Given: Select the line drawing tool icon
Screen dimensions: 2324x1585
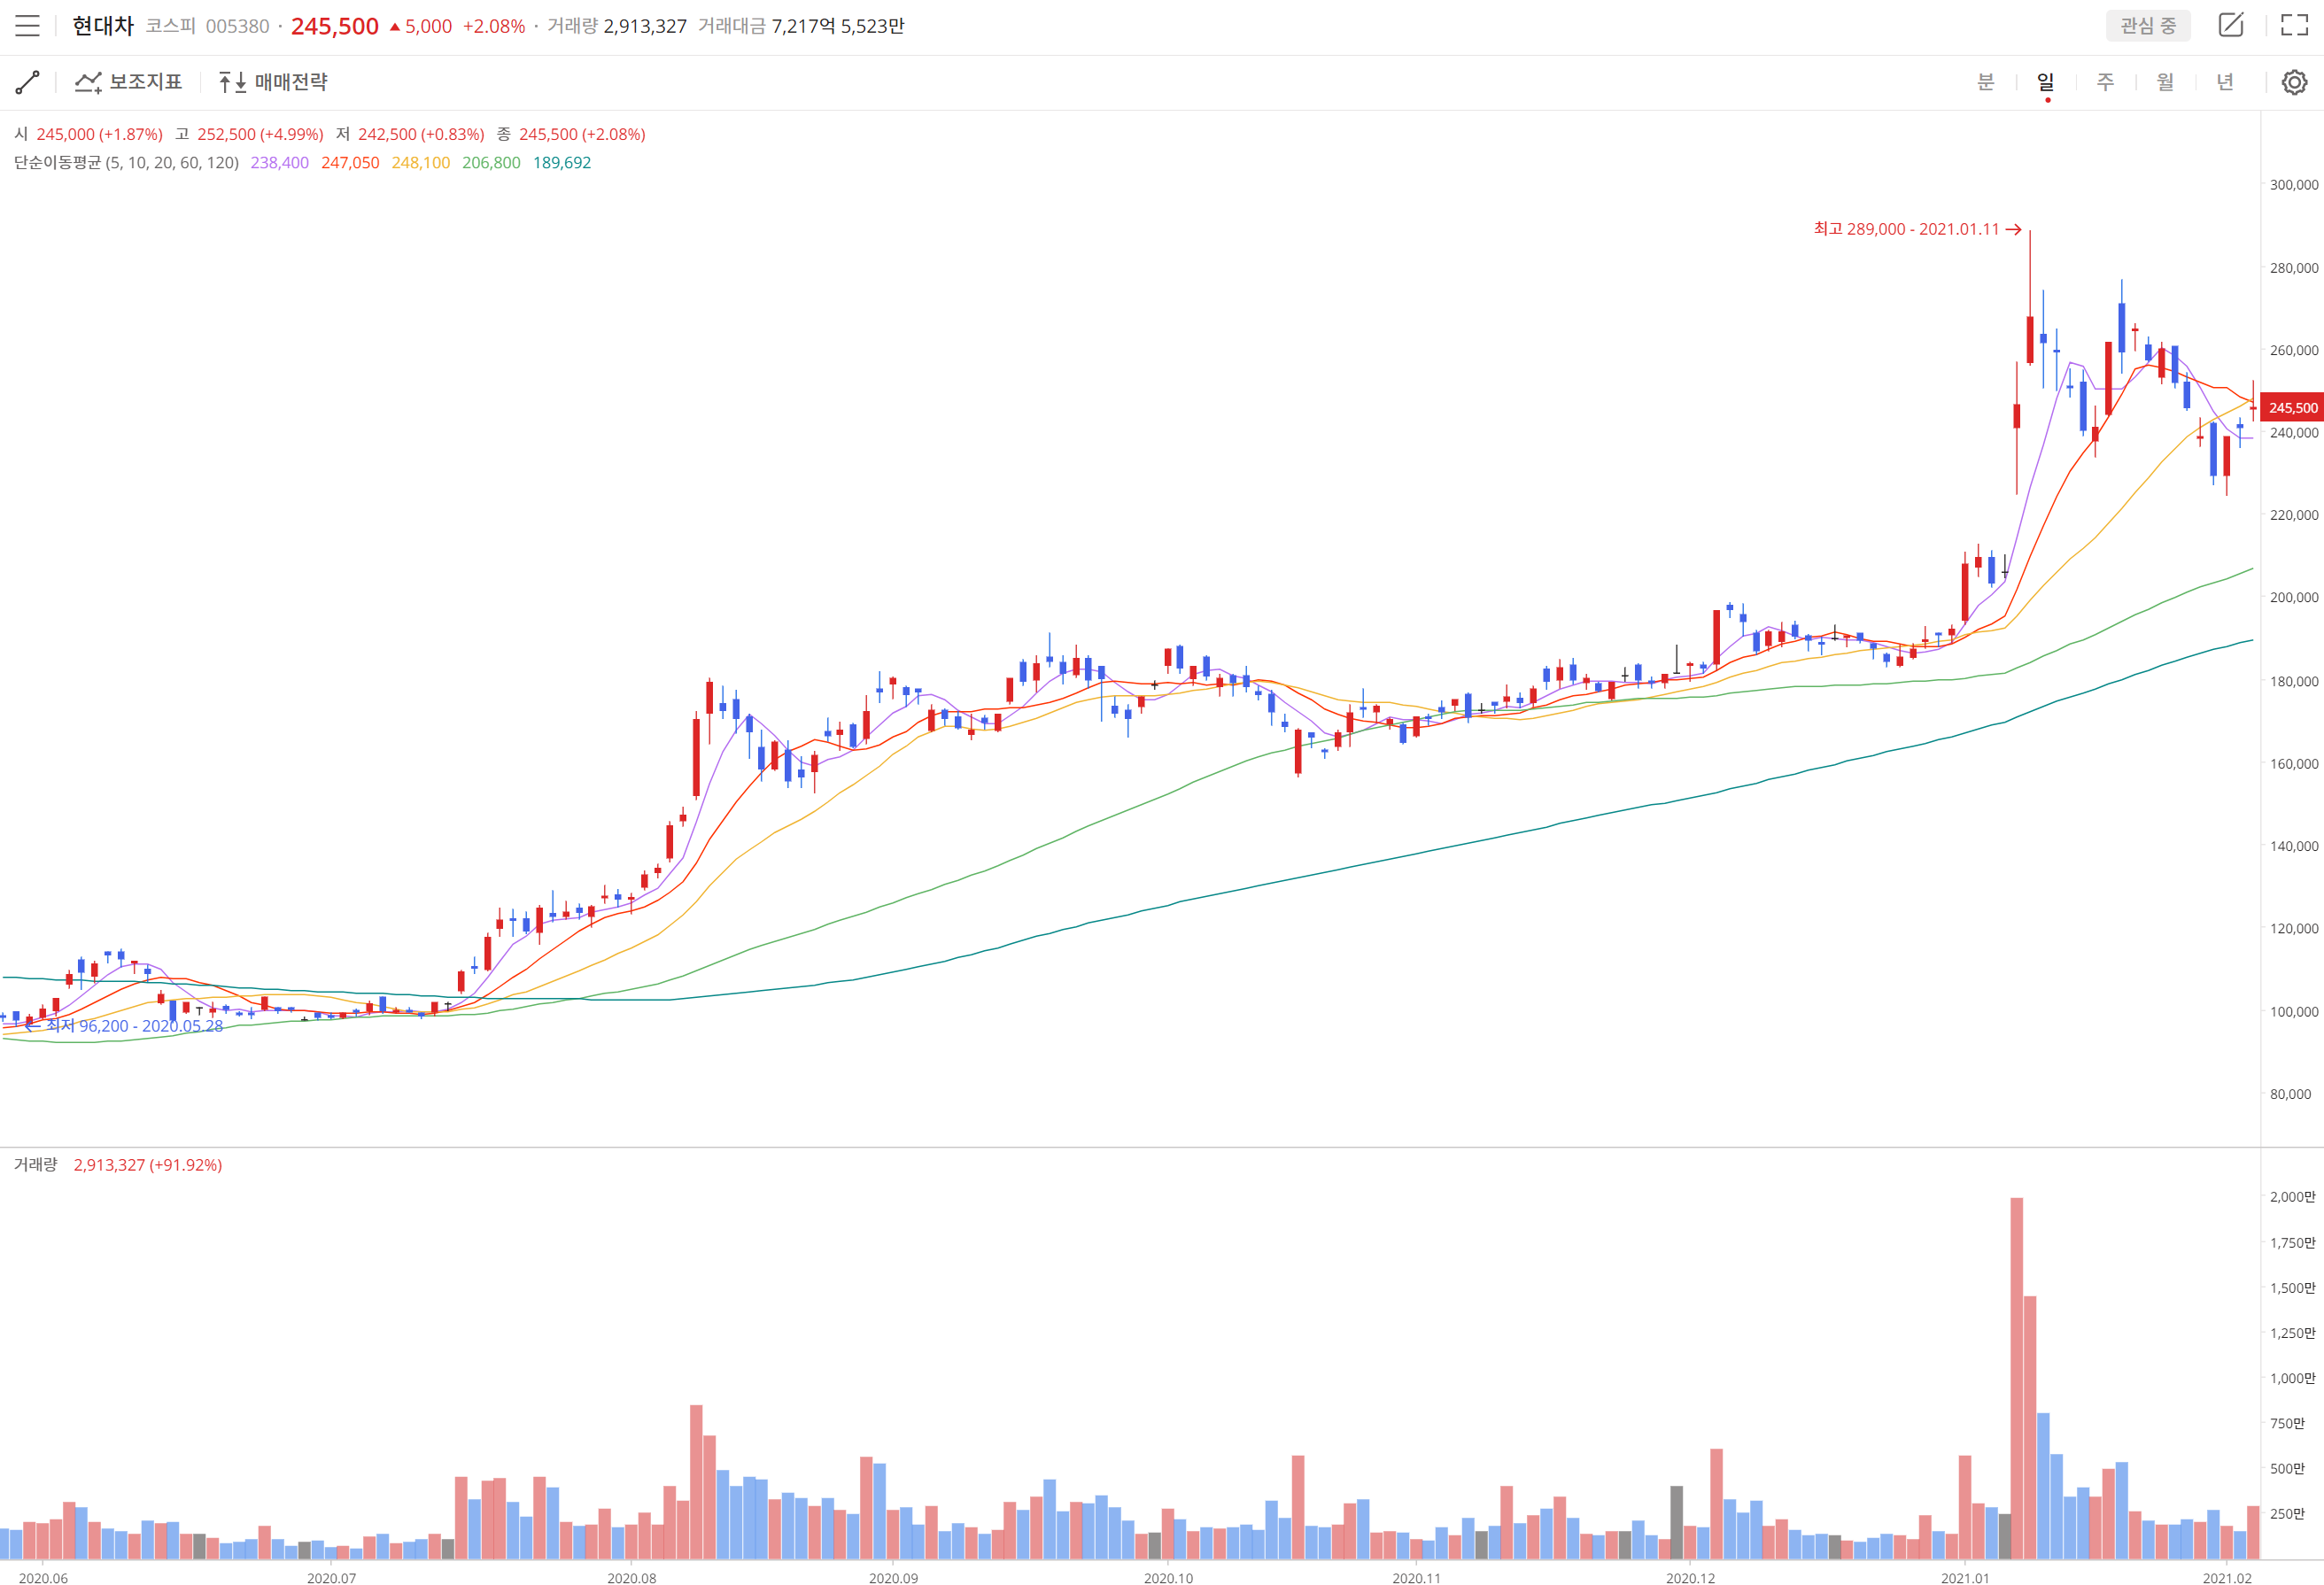Looking at the screenshot, I should pyautogui.click(x=28, y=82).
